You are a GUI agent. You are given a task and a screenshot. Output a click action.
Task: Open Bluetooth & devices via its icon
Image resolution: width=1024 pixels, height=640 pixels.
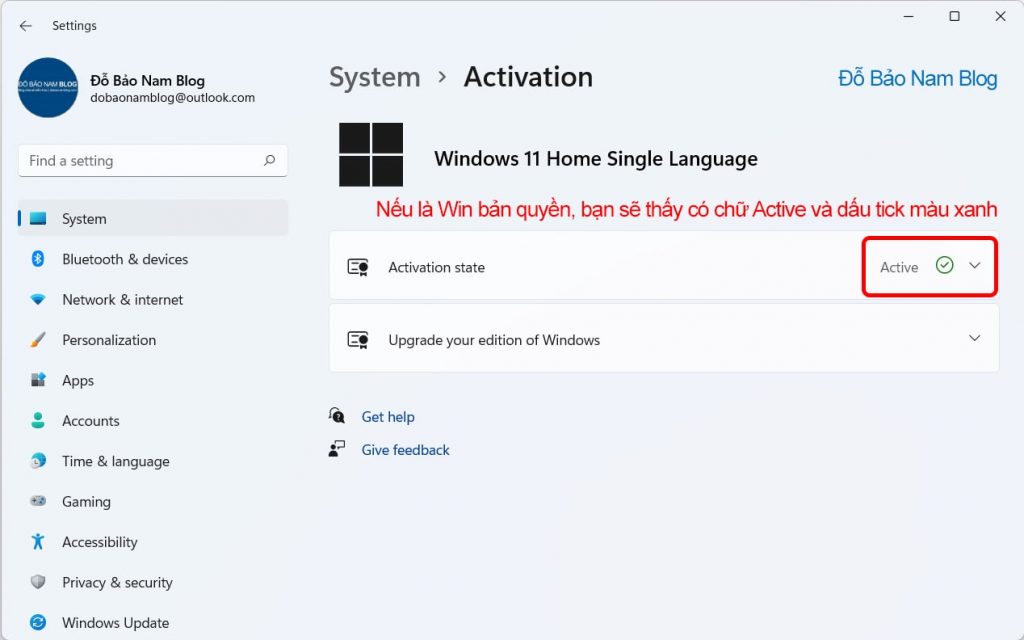(38, 259)
